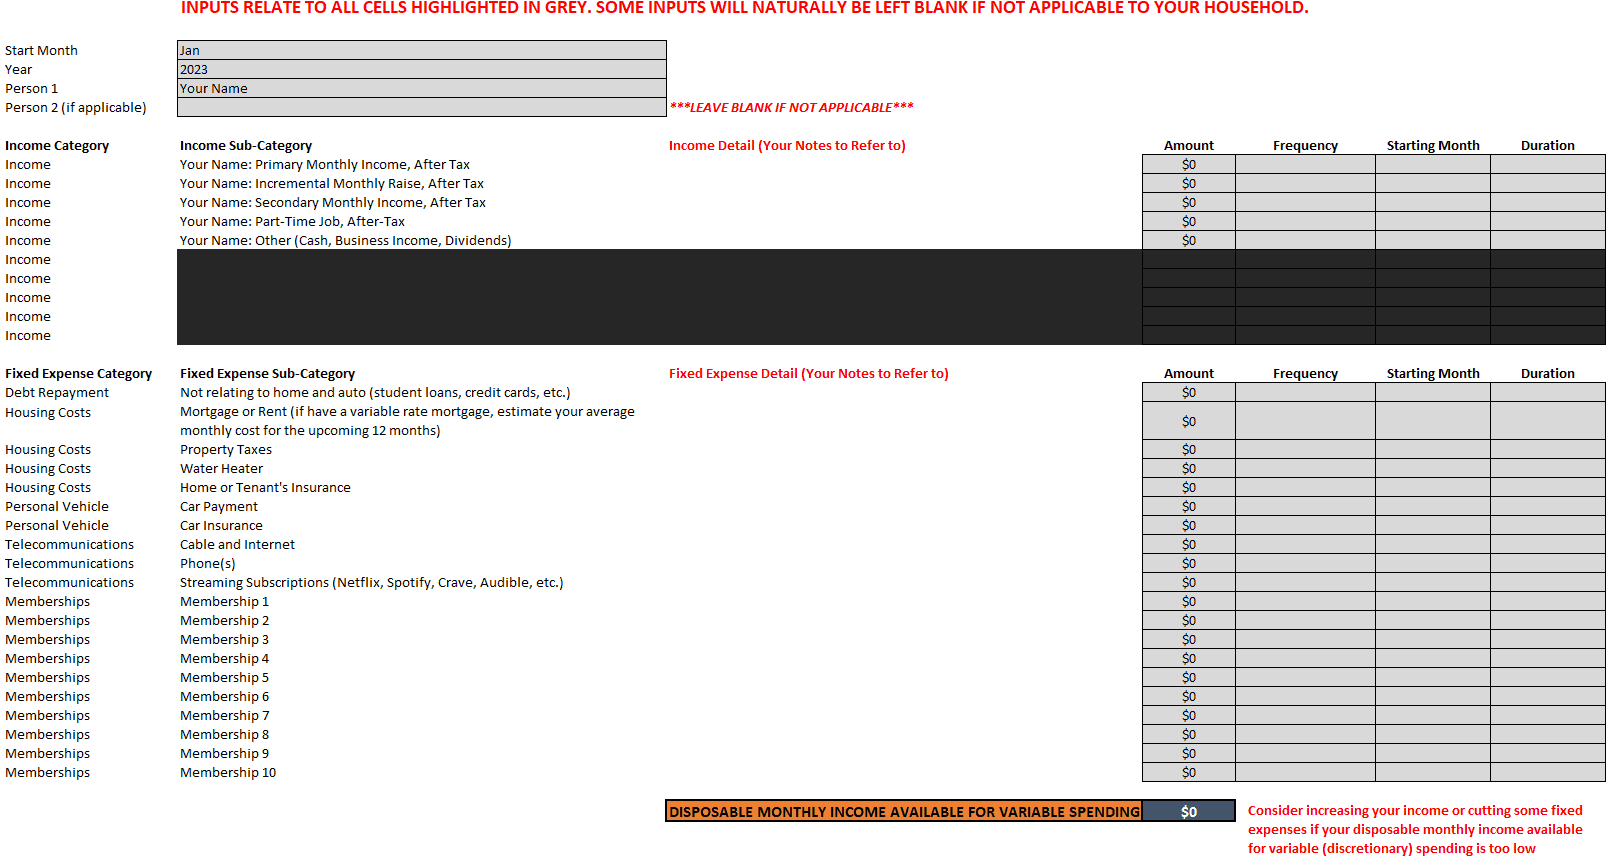Select Starting Month cell for Incremental Monthly Raise
This screenshot has width=1611, height=861.
click(x=1432, y=183)
